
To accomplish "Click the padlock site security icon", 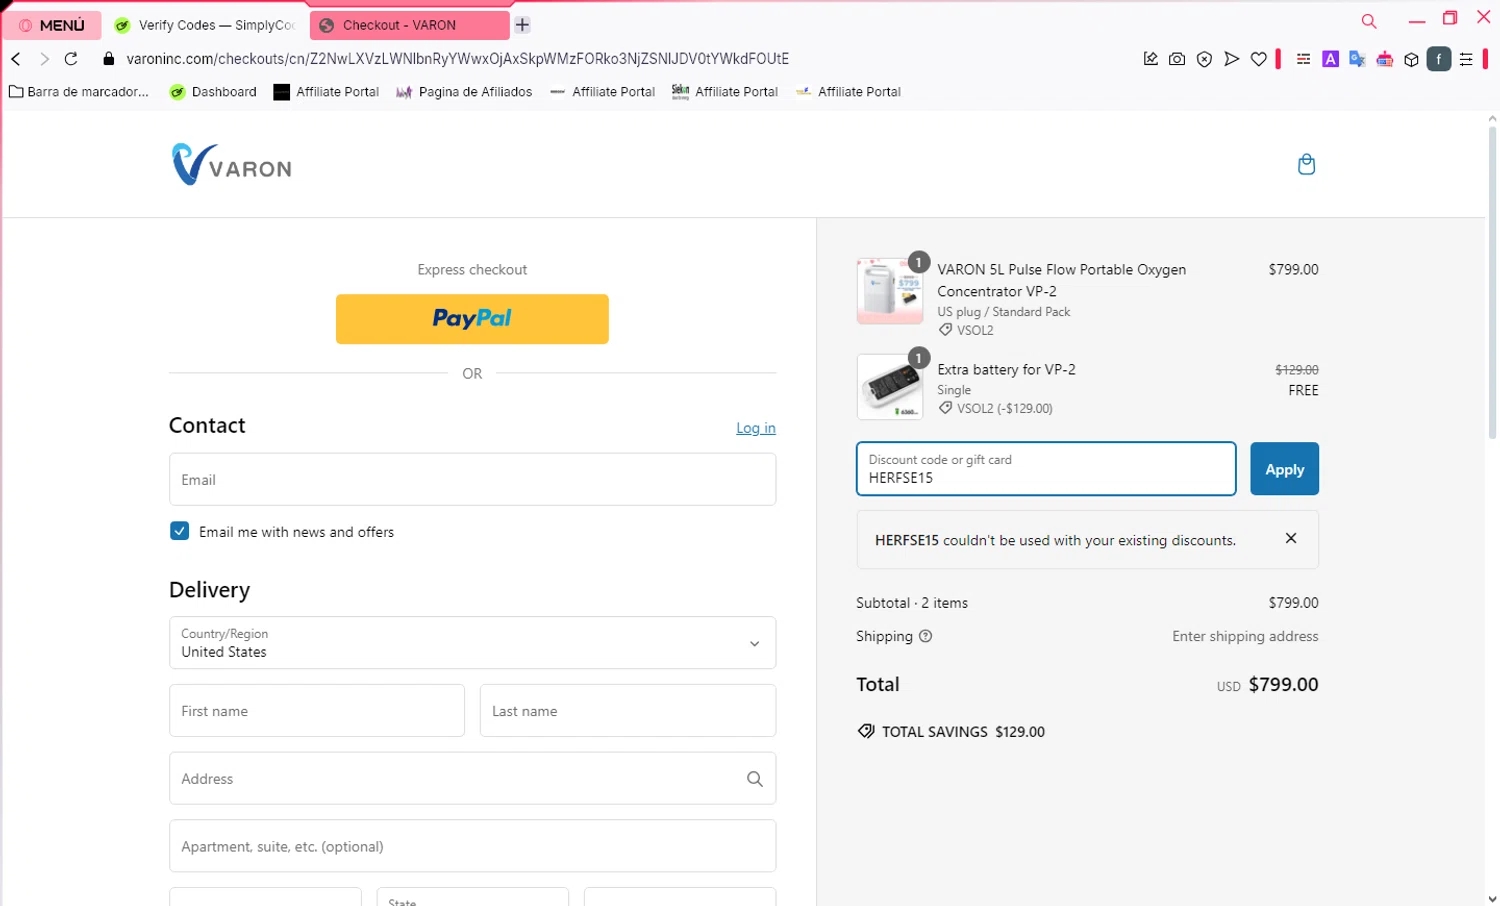I will (x=109, y=59).
